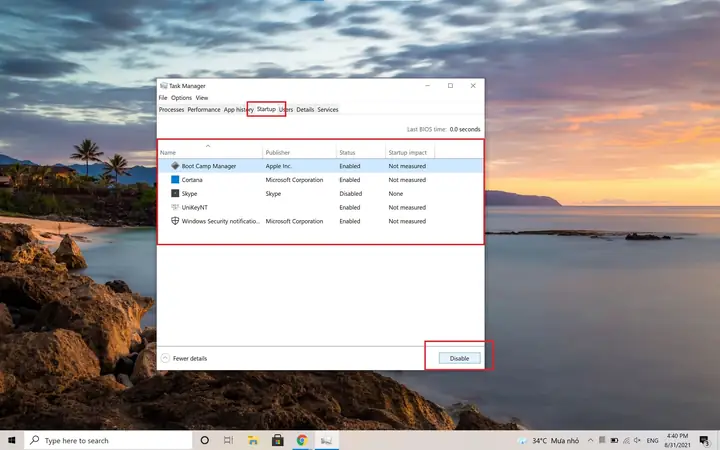This screenshot has width=720, height=450.
Task: Click the Type here to search box
Action: [x=108, y=440]
